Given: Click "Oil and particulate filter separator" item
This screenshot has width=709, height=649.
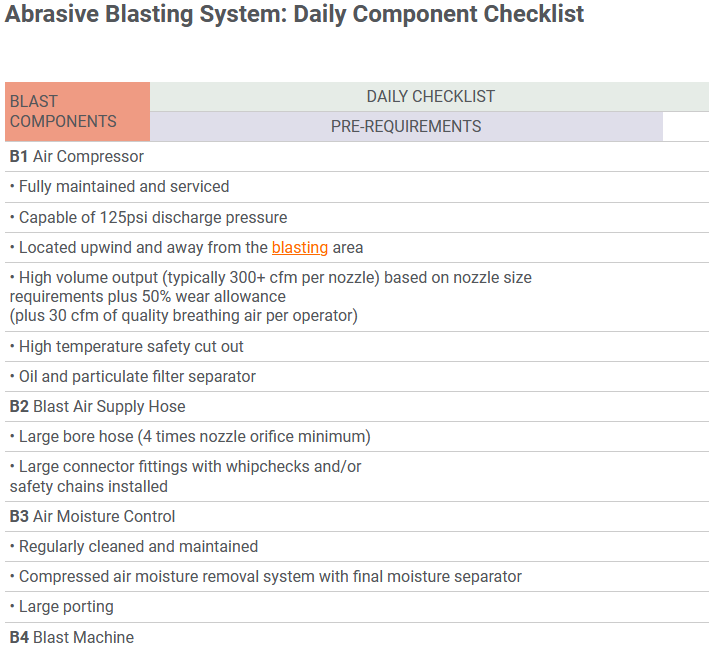Looking at the screenshot, I should click(x=133, y=376).
